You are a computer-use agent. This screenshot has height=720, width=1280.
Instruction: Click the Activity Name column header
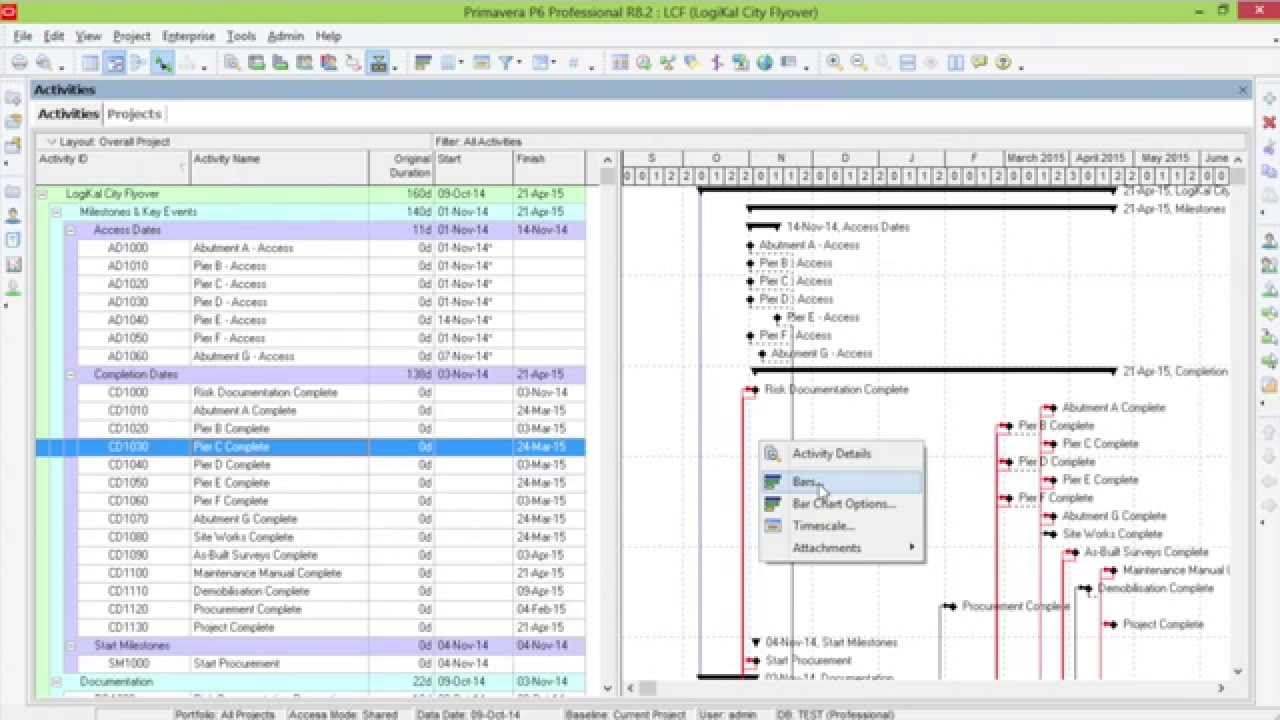[x=279, y=167]
